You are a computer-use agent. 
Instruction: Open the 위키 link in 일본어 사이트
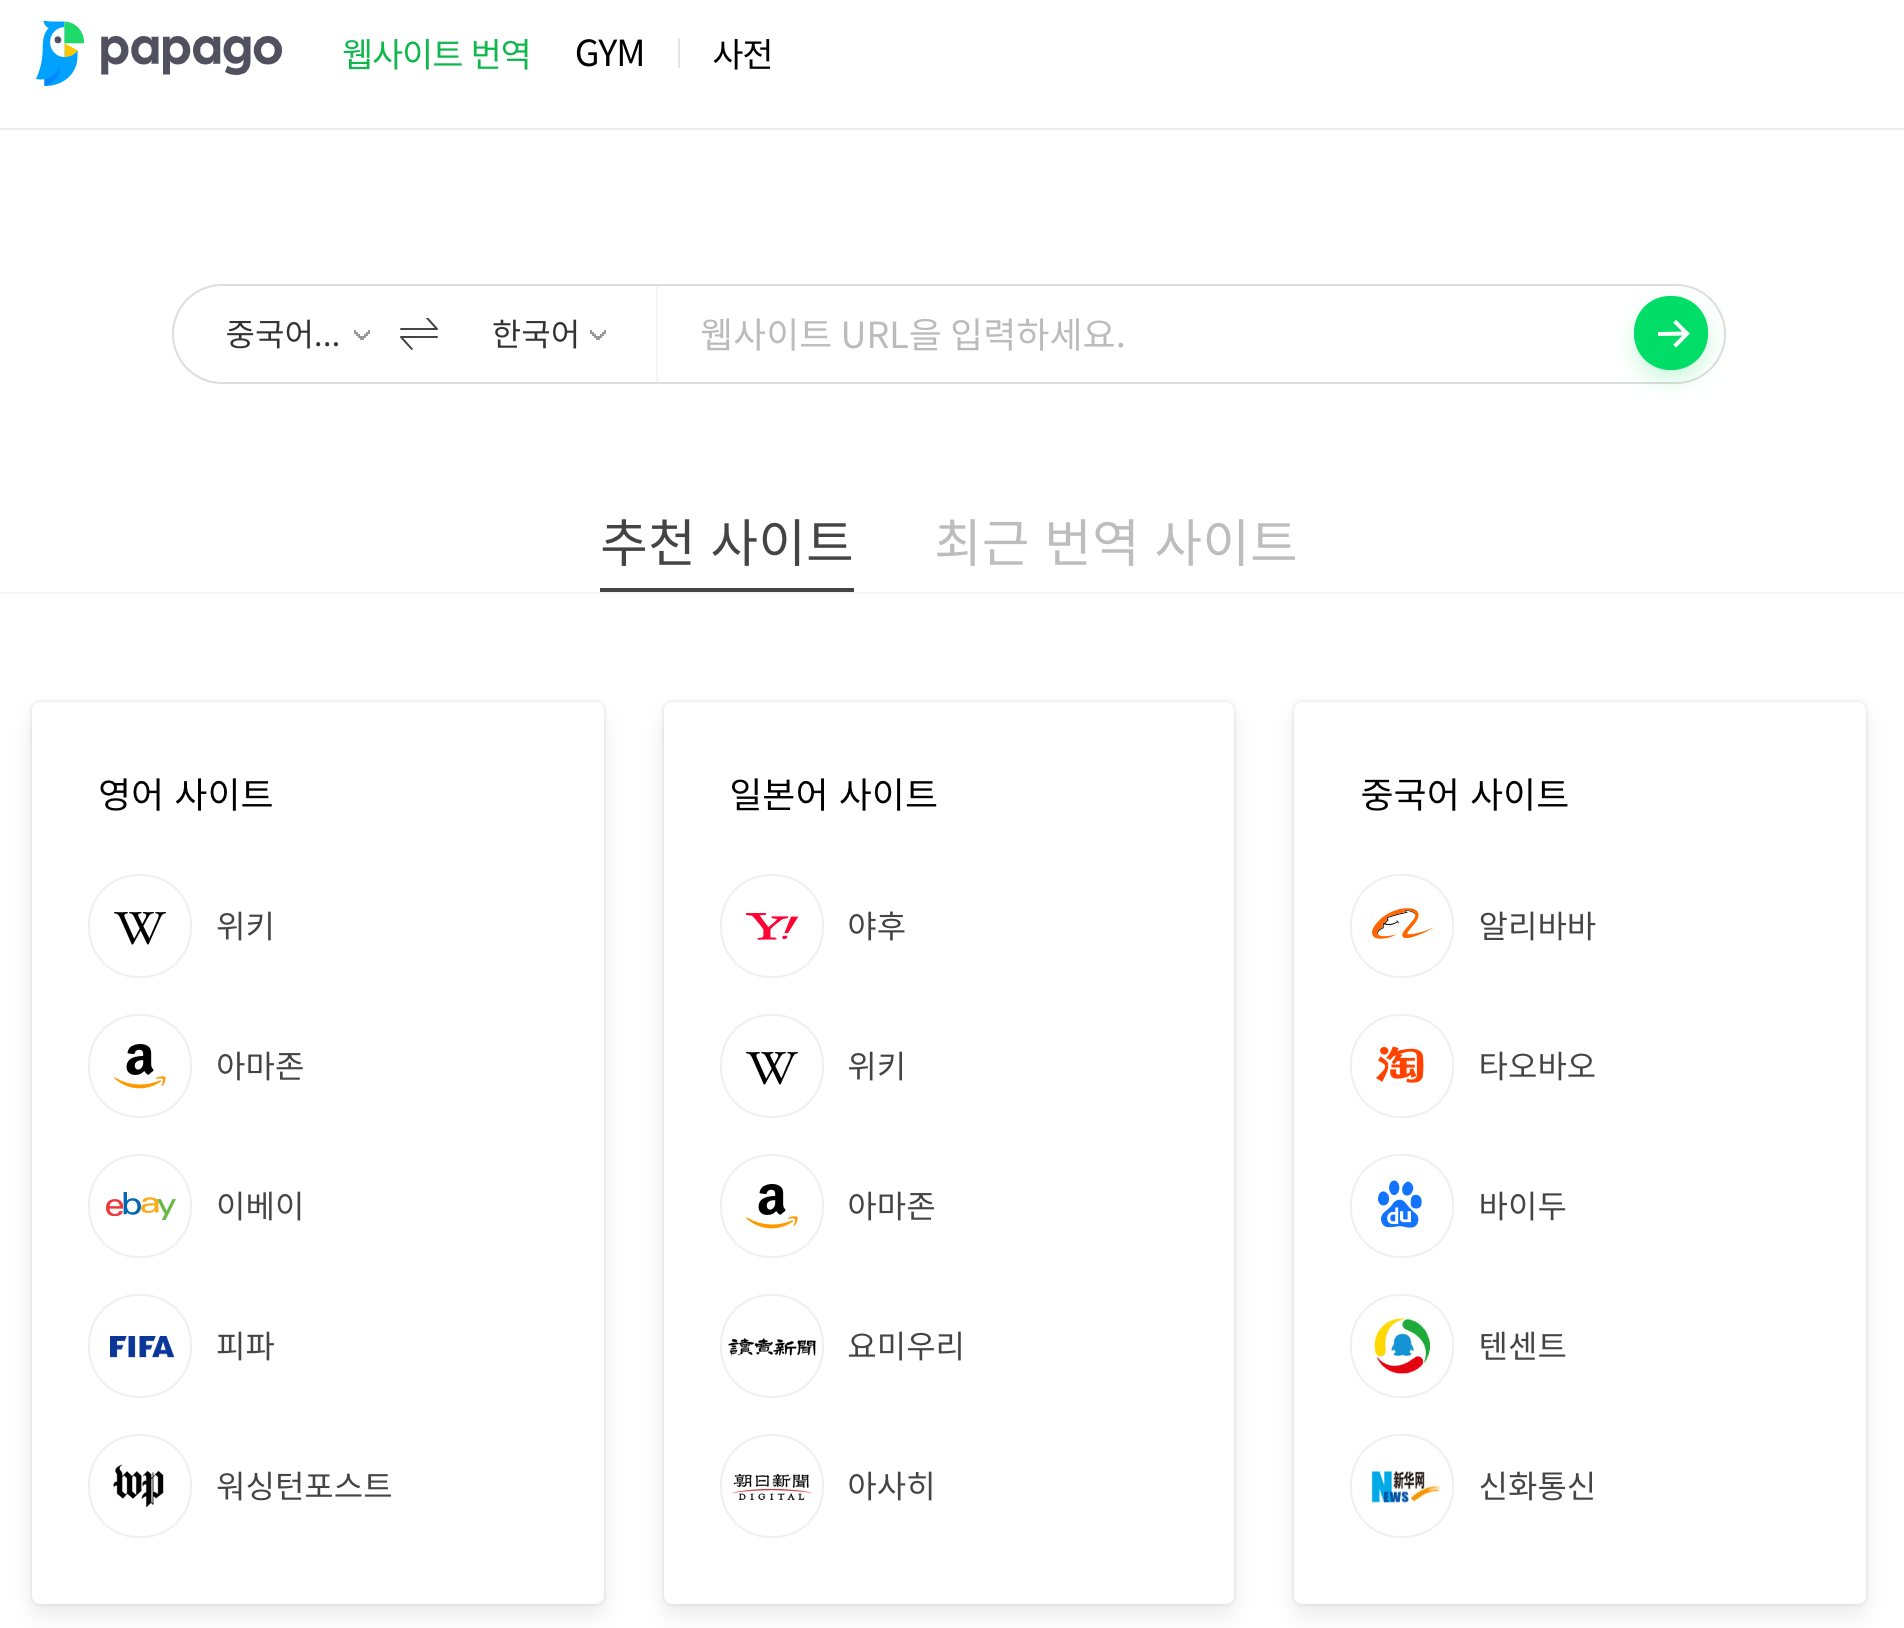[877, 1066]
